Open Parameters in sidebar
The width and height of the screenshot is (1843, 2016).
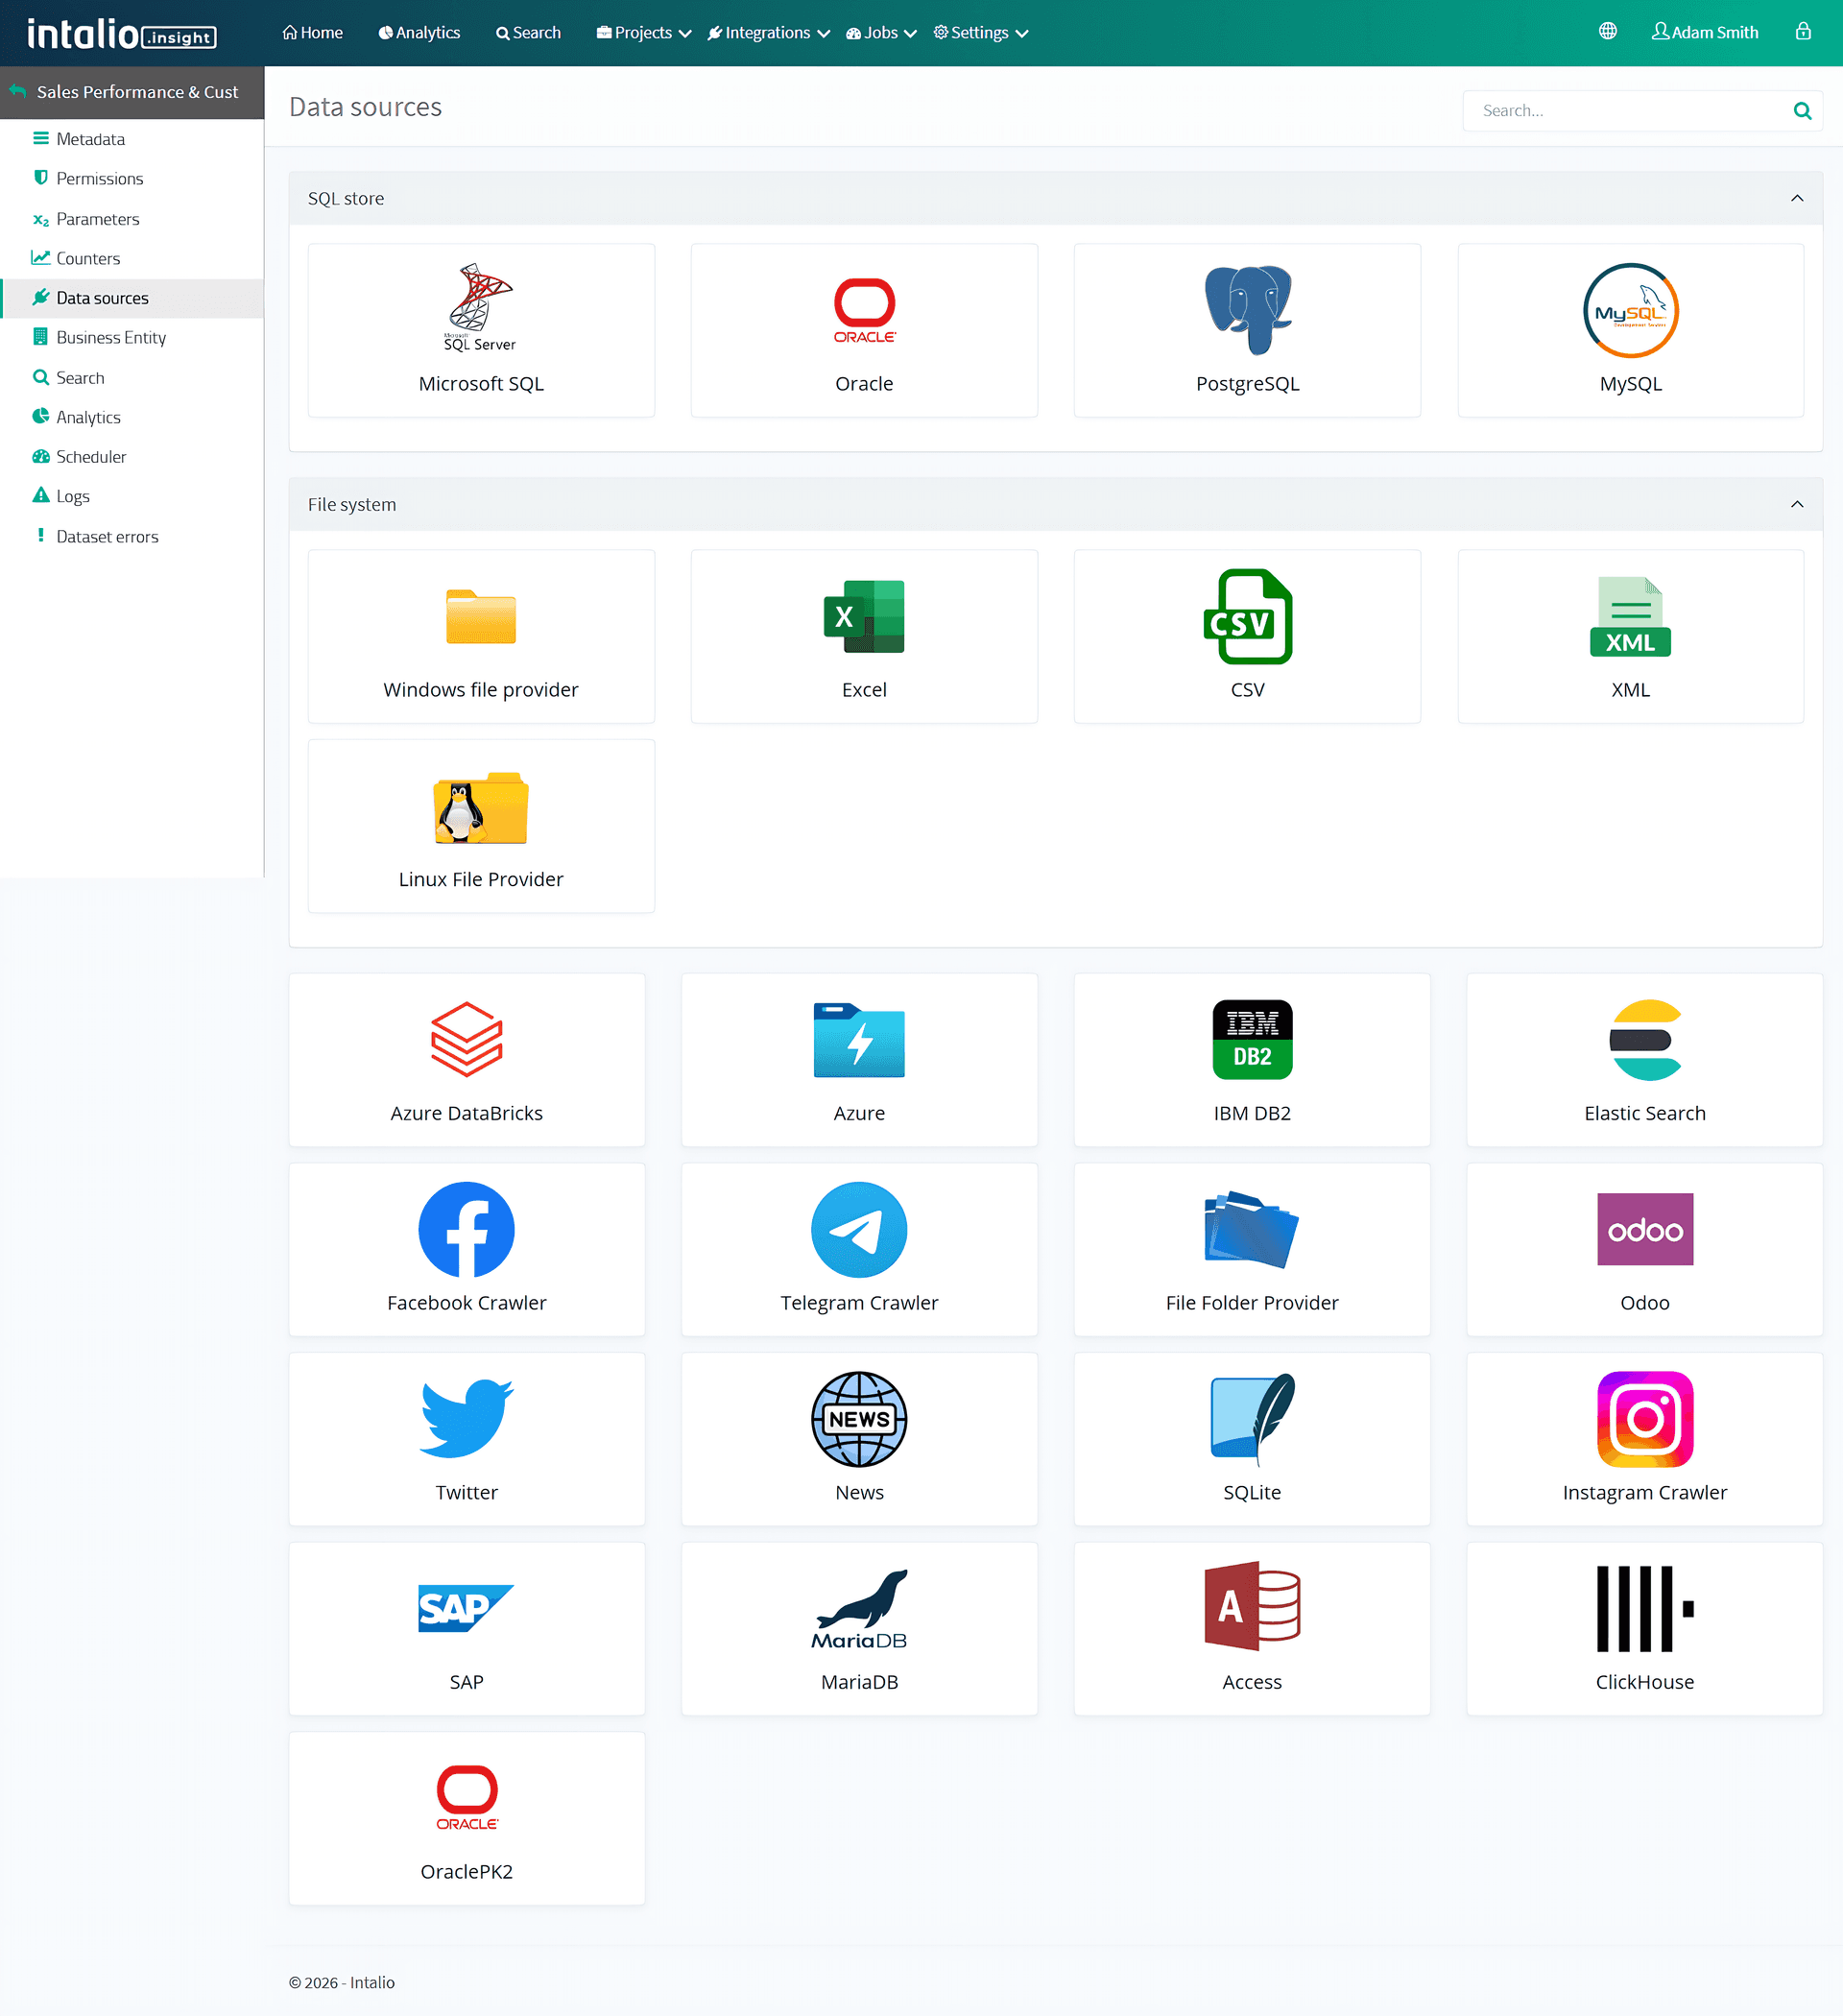tap(132, 219)
